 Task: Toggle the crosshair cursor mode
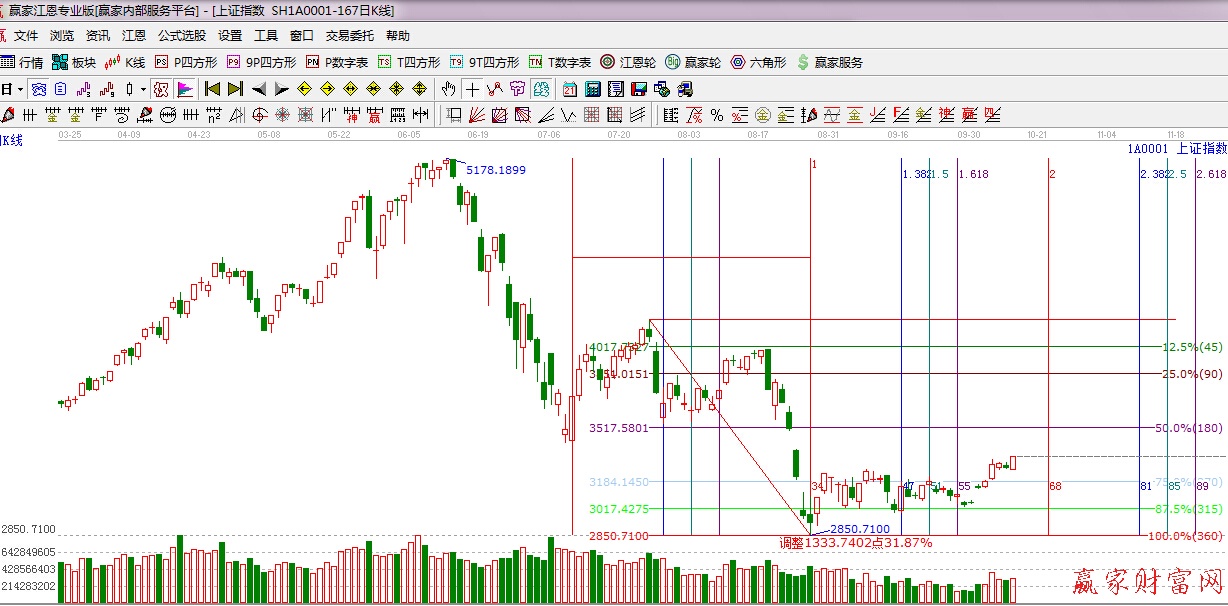(472, 89)
